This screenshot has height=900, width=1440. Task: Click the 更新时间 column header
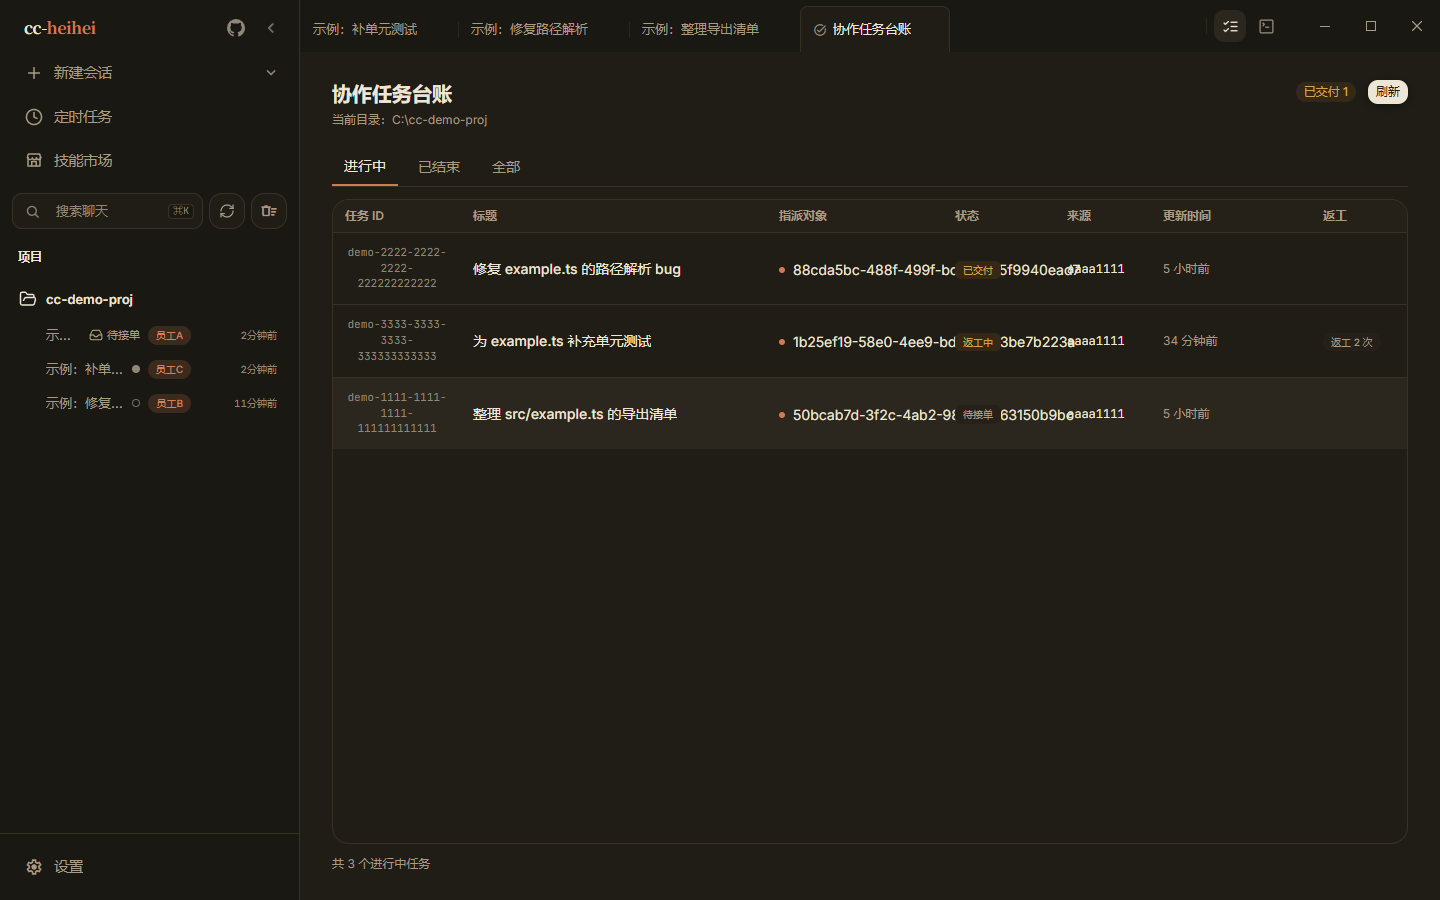[x=1187, y=216]
